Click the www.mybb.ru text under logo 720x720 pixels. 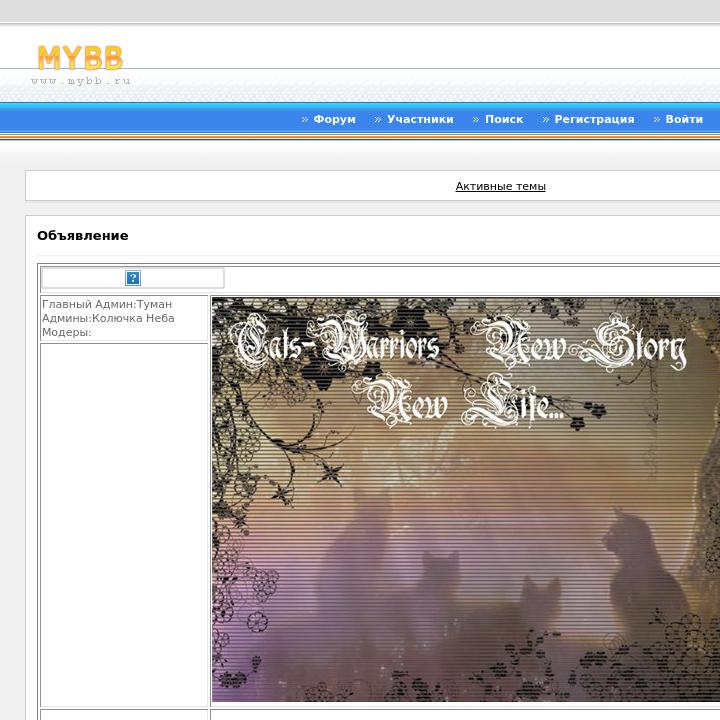[x=80, y=81]
